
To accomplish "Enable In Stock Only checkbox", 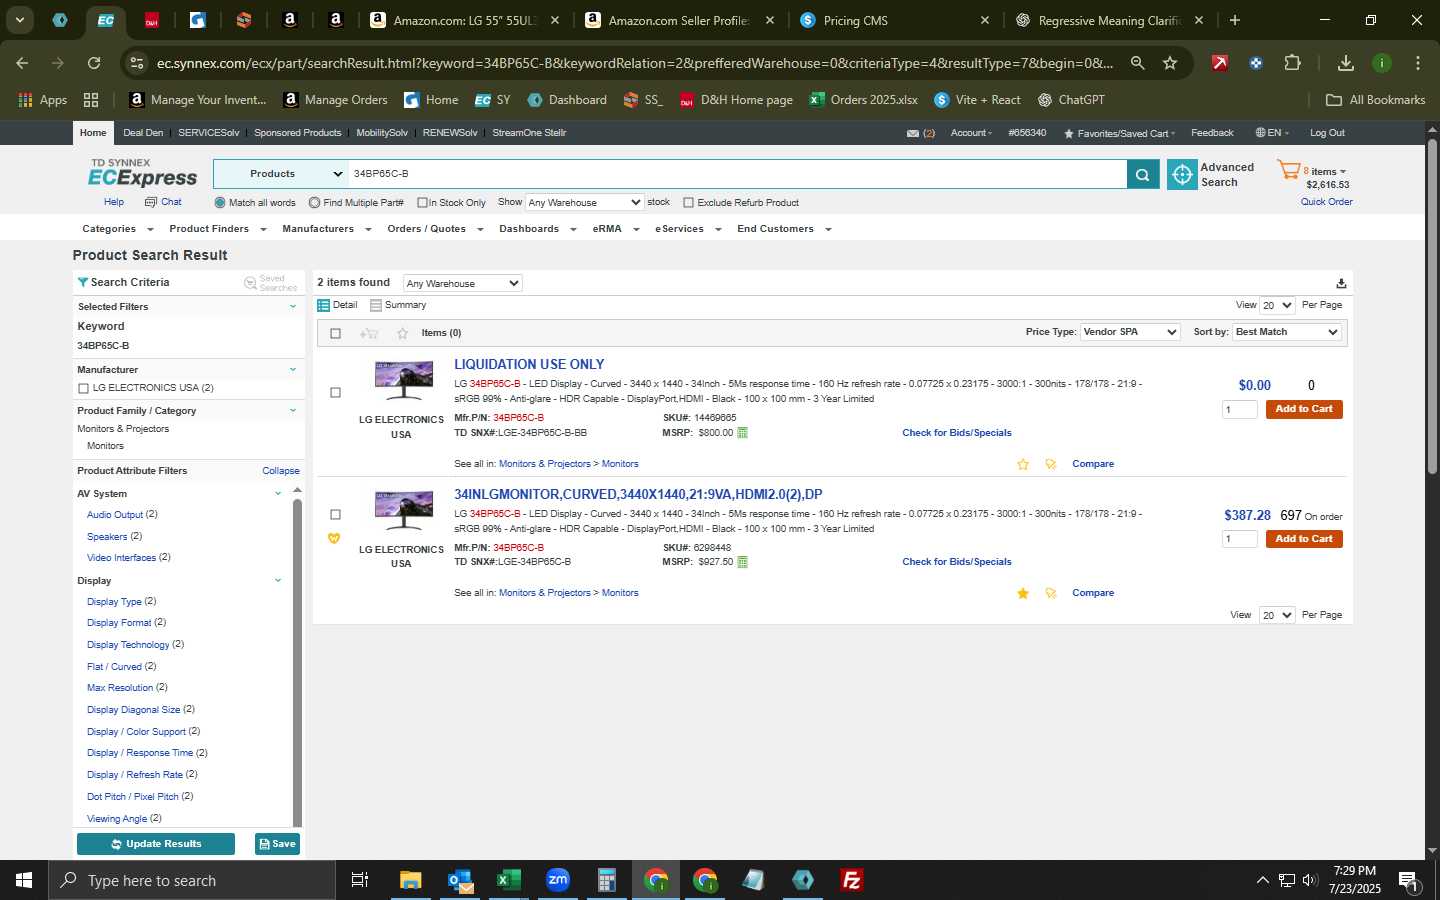I will click(422, 202).
